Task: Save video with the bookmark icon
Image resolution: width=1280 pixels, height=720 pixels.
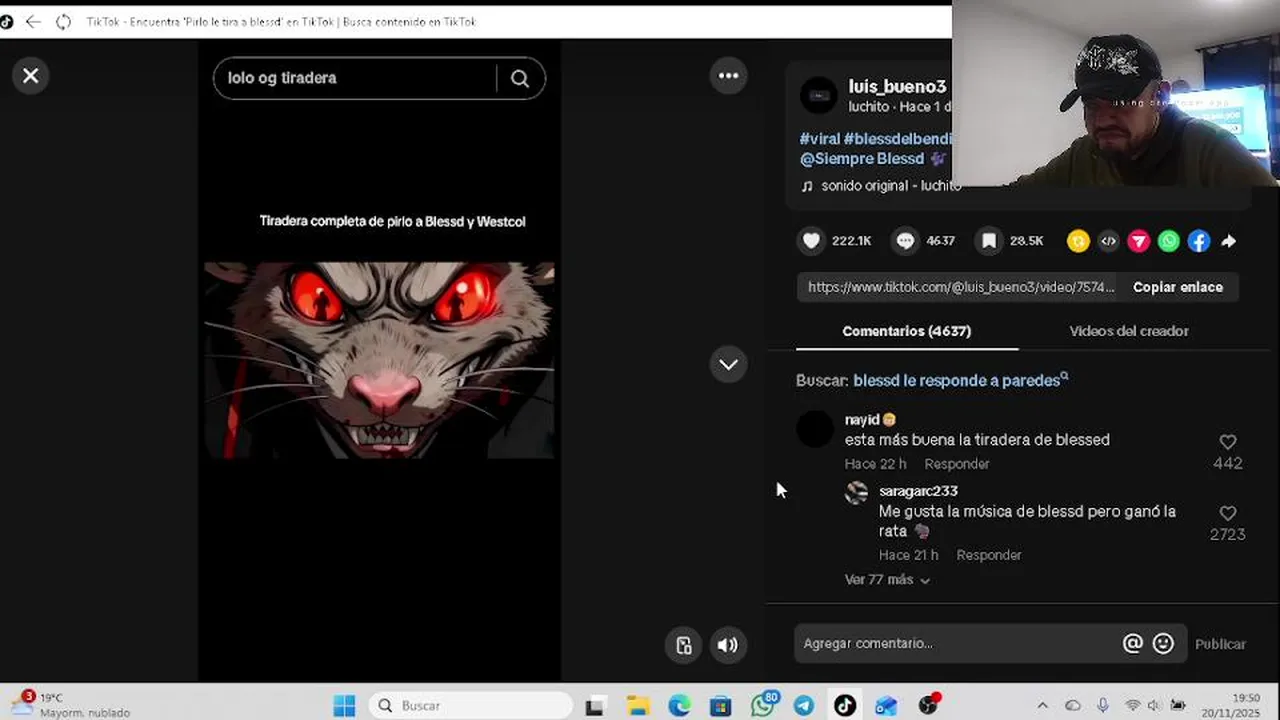Action: pos(989,241)
